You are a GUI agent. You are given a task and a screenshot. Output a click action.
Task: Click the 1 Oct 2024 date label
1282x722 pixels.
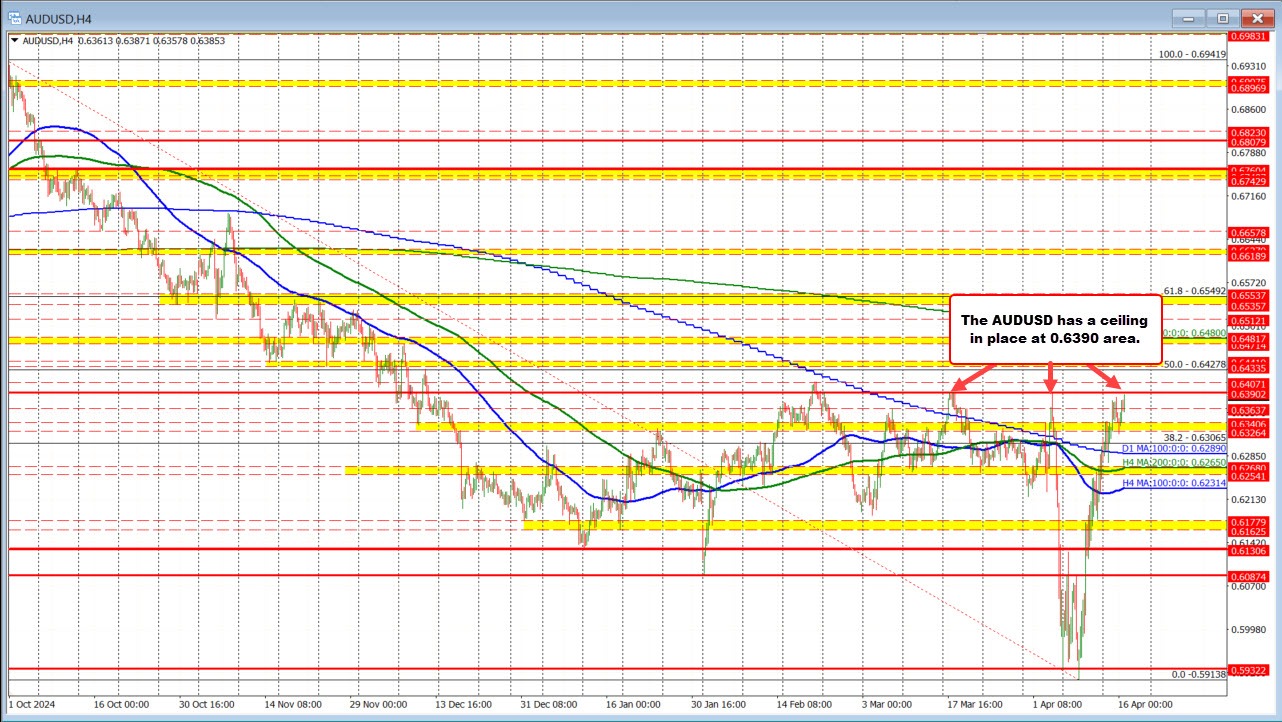coord(32,704)
